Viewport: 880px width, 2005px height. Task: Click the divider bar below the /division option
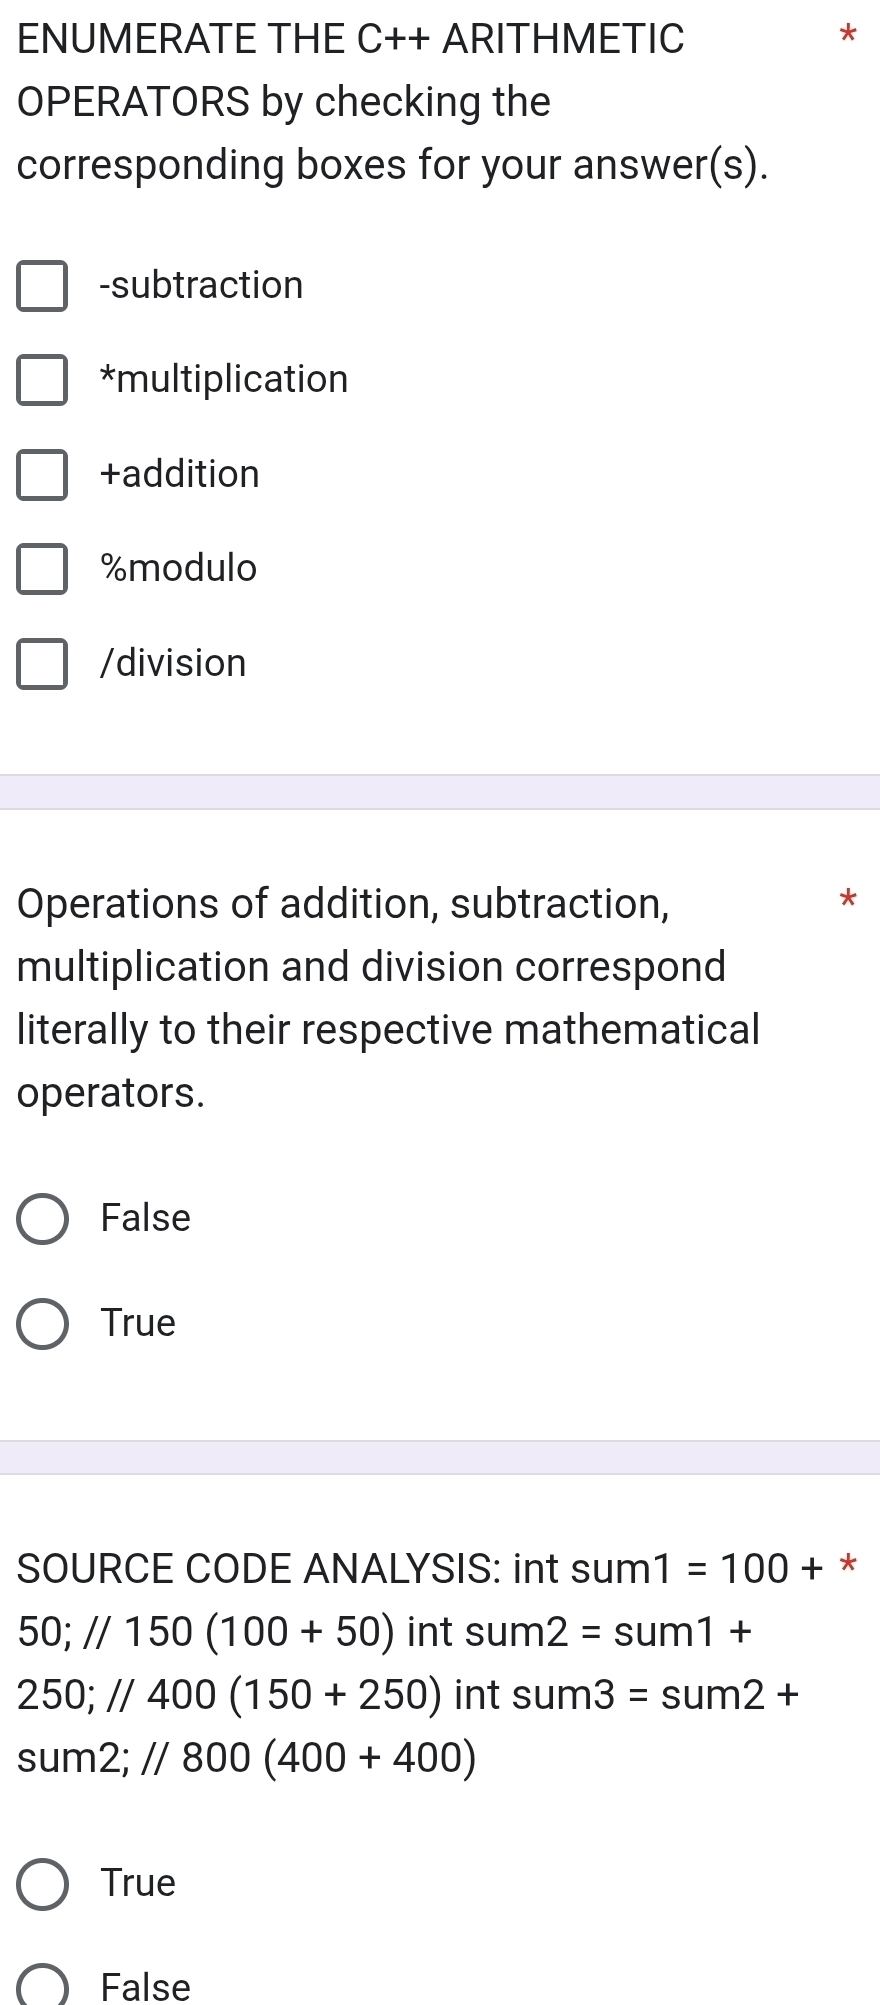[x=440, y=792]
